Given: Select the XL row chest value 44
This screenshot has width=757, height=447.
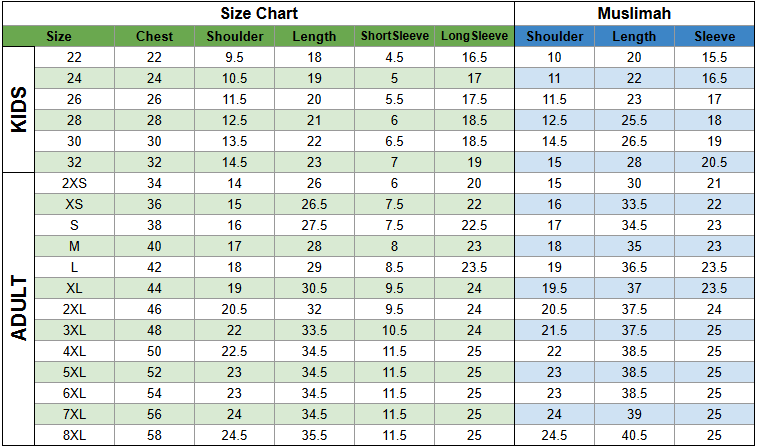Looking at the screenshot, I should [x=154, y=288].
